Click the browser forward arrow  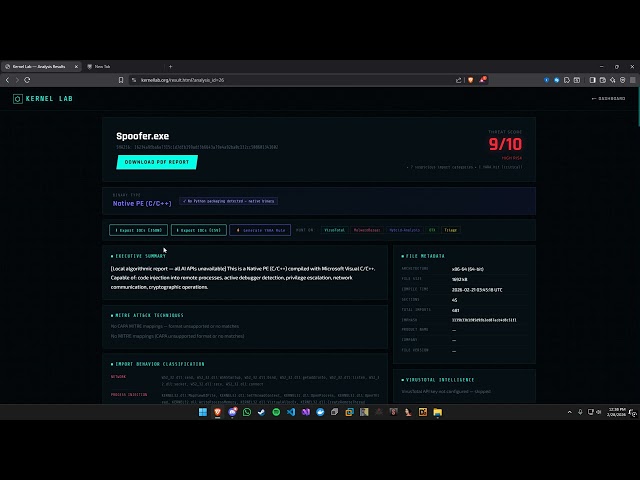17,80
